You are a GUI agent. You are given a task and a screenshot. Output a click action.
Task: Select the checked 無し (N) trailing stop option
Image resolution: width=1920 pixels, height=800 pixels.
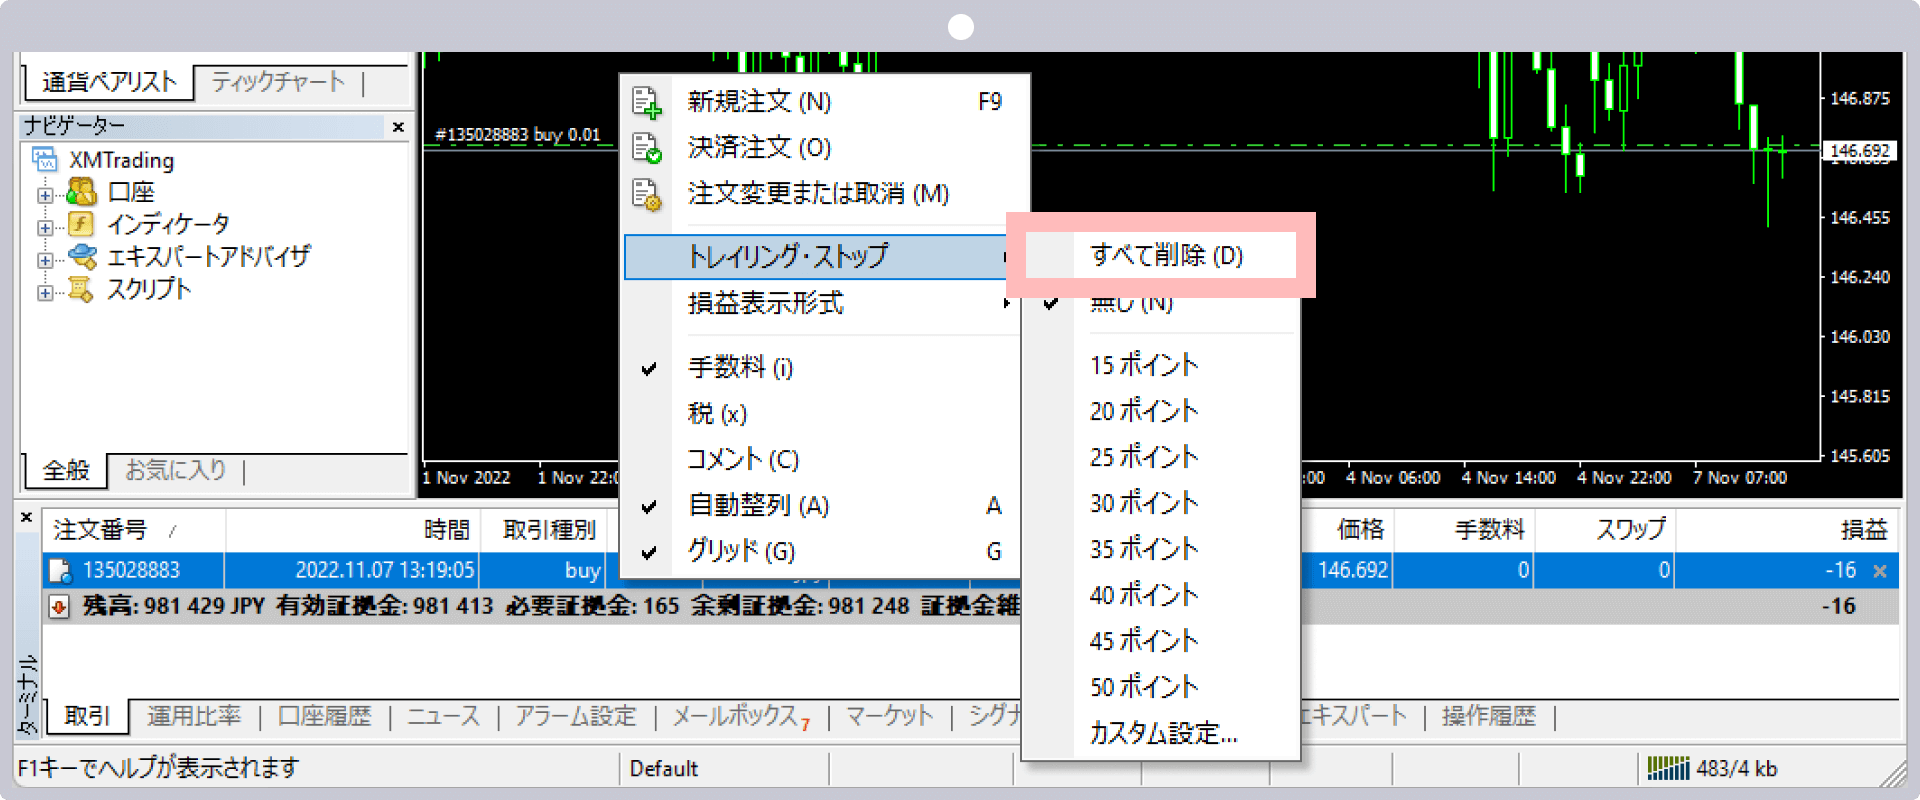point(1161,304)
